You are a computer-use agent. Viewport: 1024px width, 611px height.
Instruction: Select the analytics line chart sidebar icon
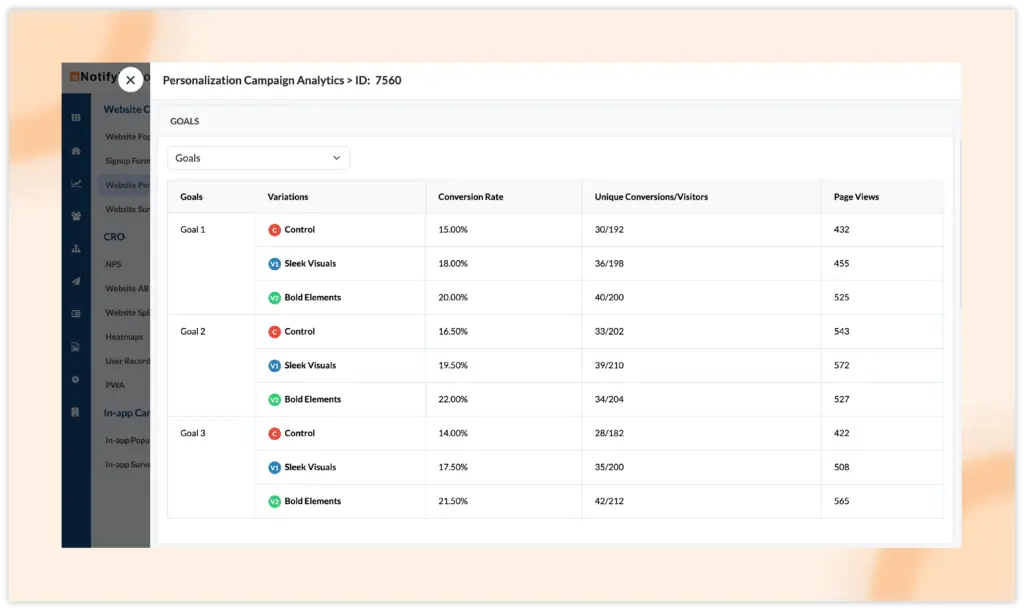(x=76, y=184)
